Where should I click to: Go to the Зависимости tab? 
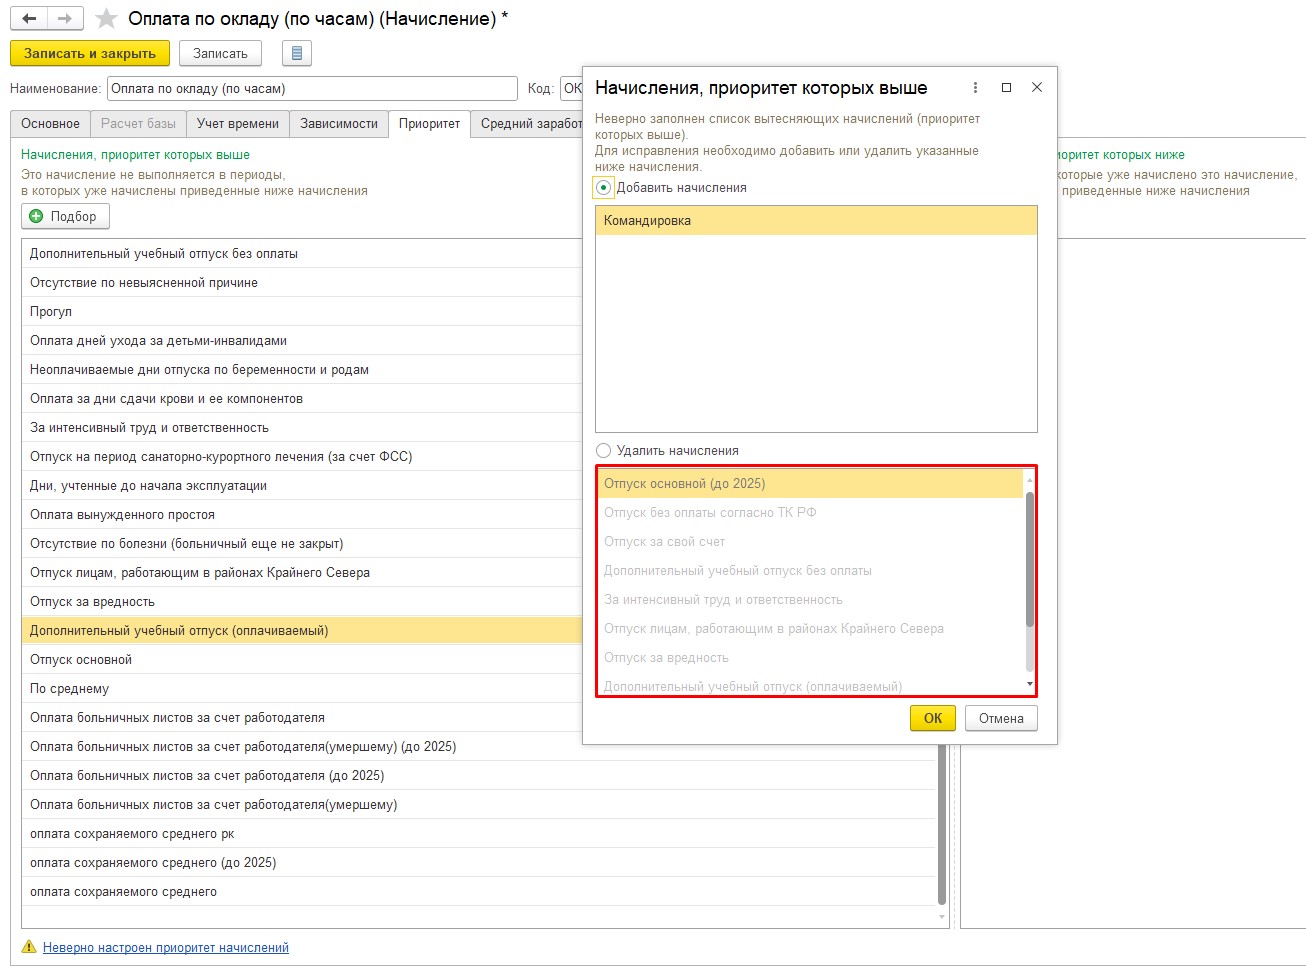(x=339, y=124)
